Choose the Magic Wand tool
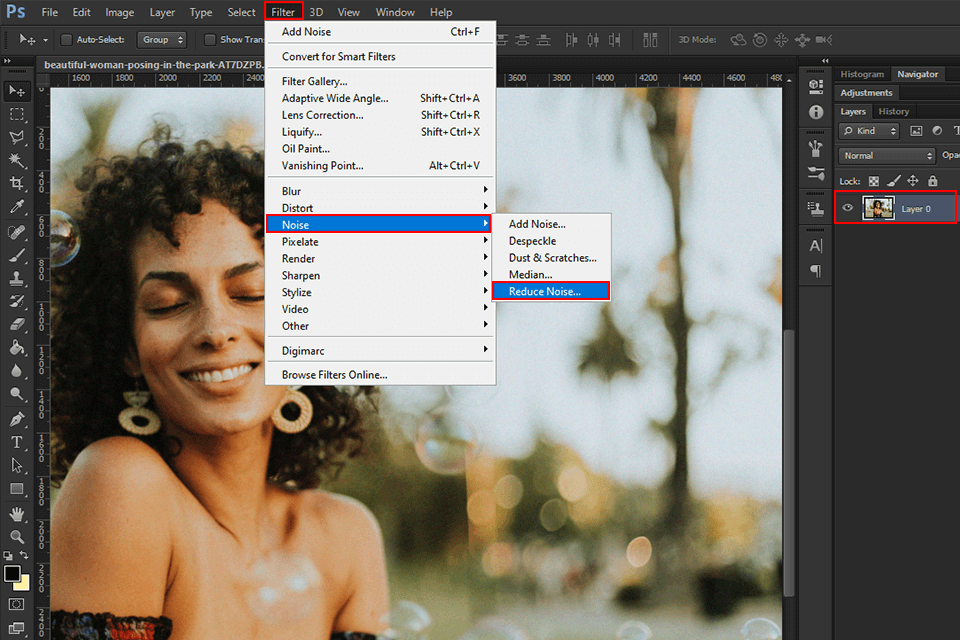This screenshot has height=640, width=960. coord(17,161)
